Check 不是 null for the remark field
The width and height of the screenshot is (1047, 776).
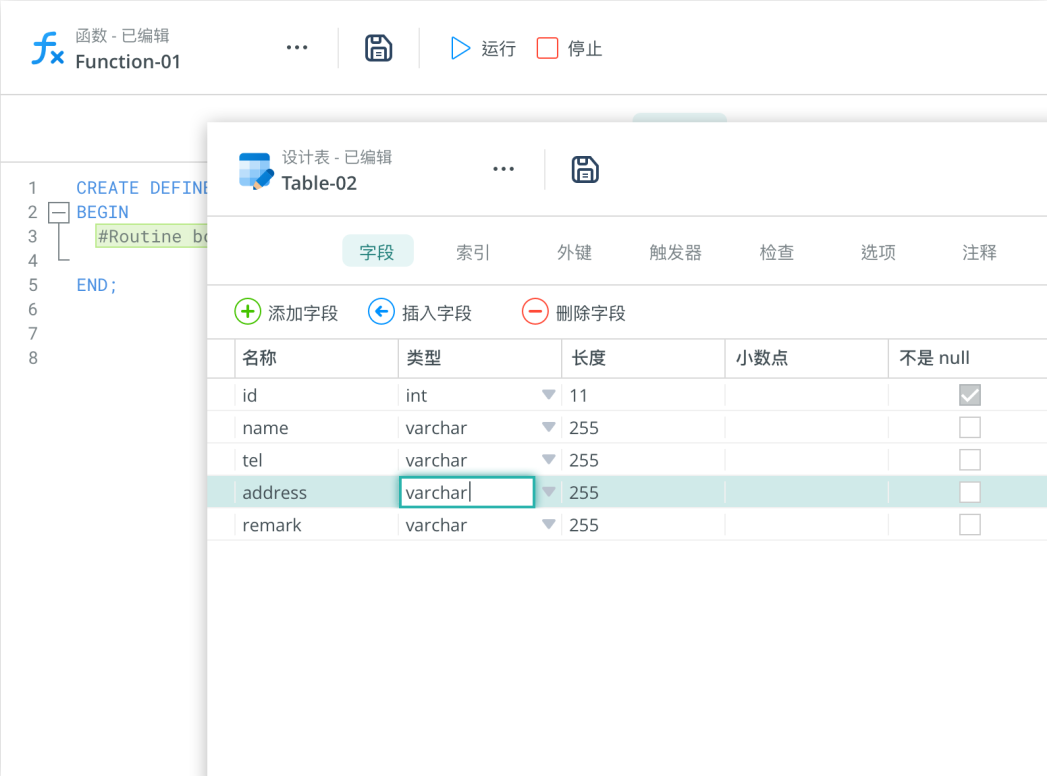[968, 524]
